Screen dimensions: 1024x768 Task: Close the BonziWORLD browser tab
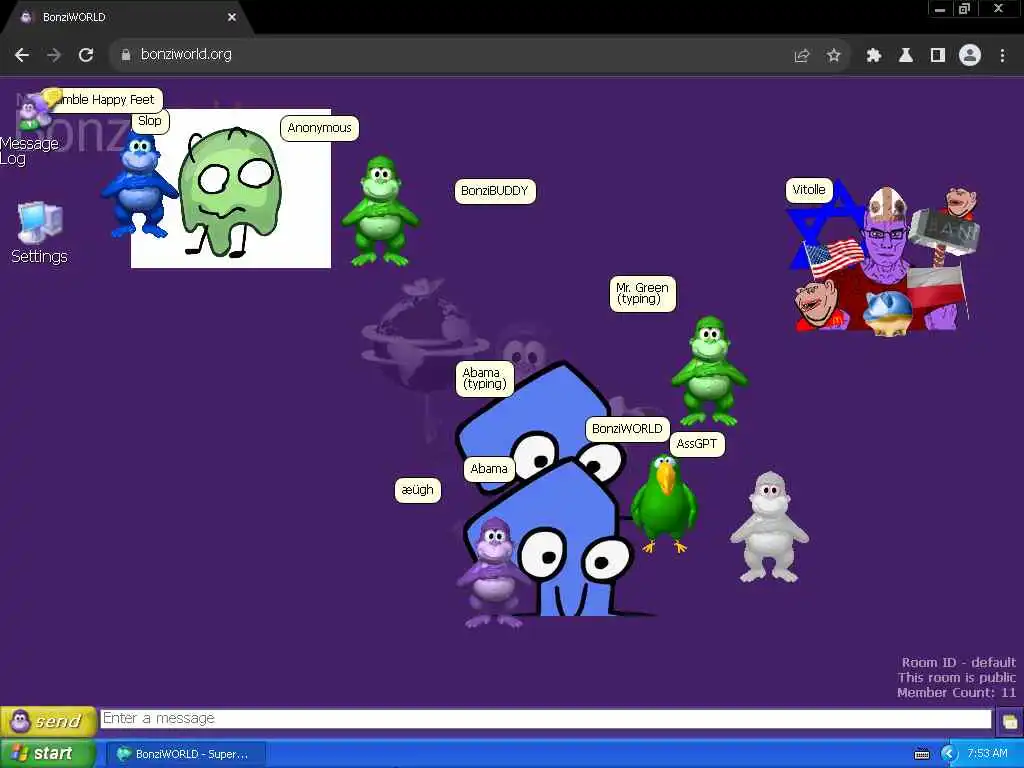(x=232, y=17)
